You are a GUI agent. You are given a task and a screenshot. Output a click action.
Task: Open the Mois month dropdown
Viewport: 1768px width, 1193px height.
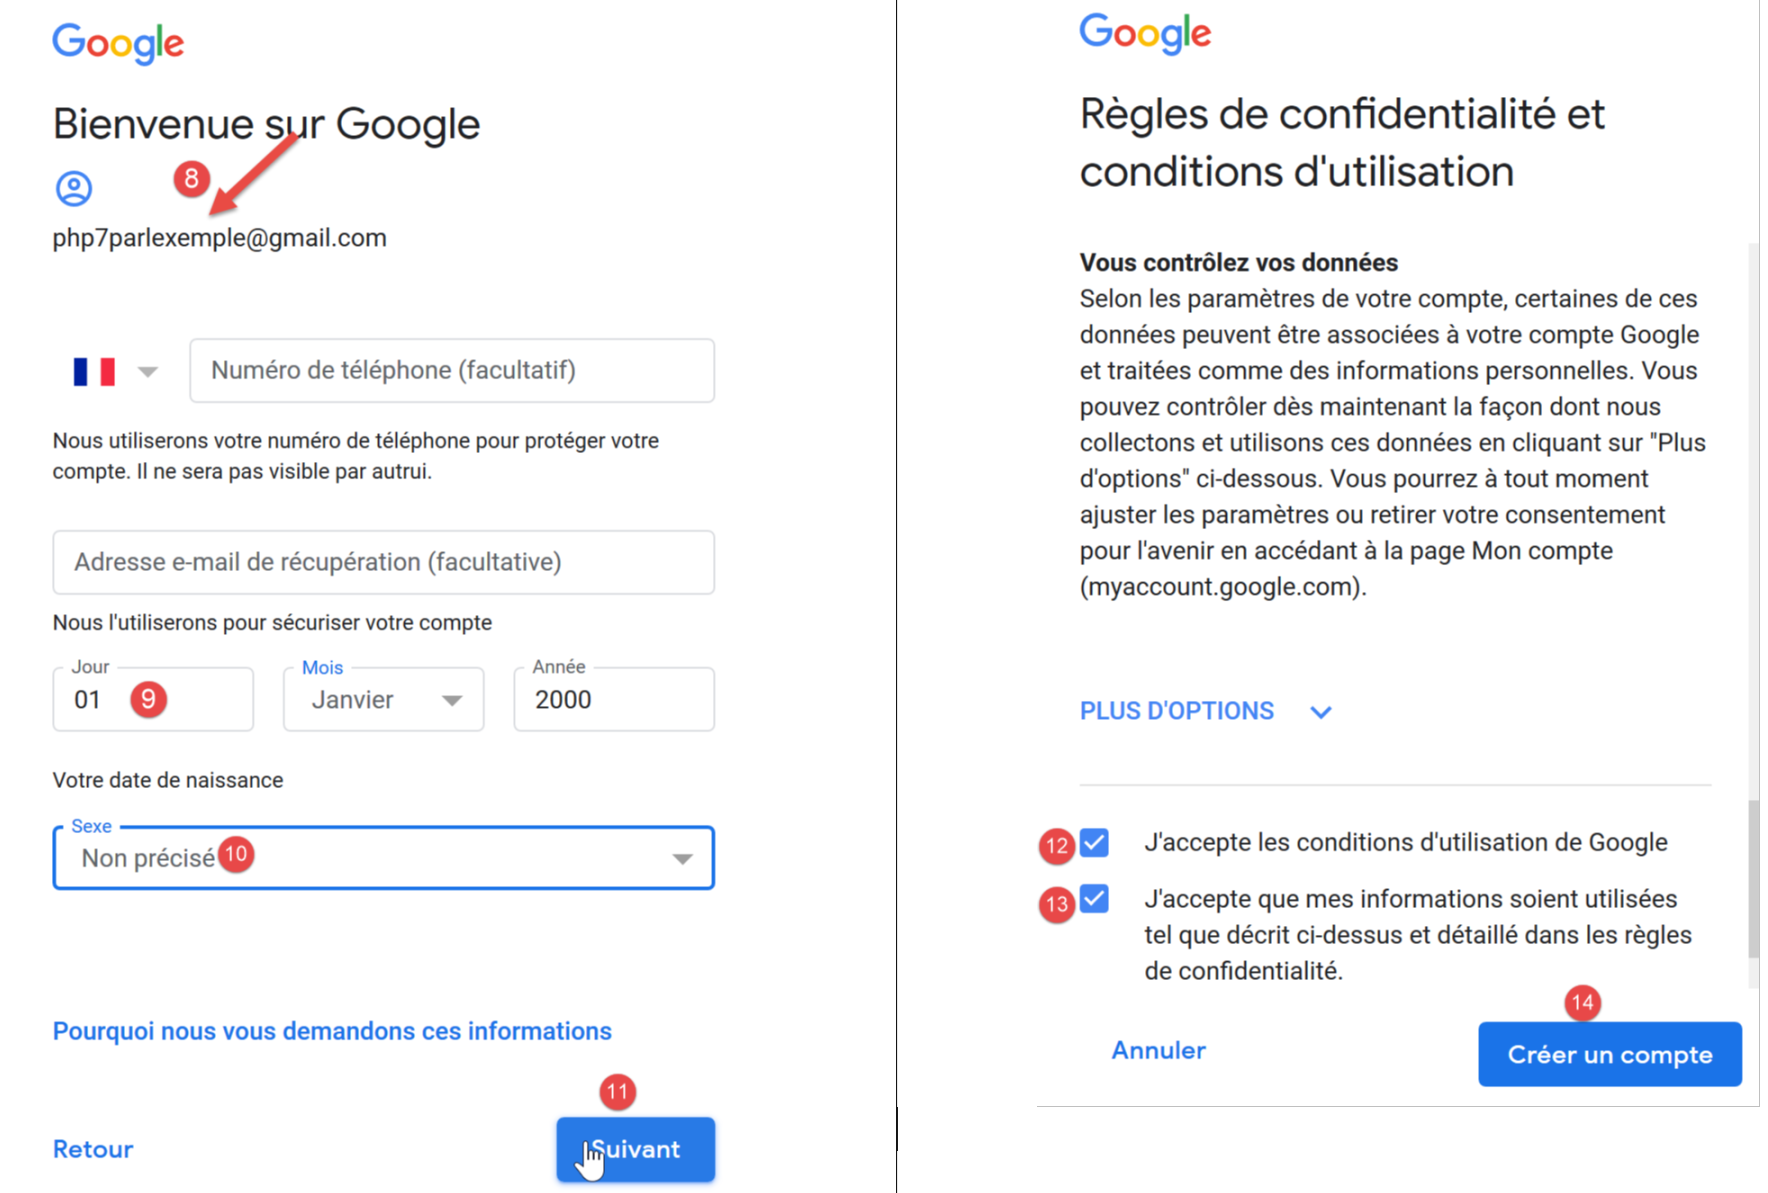coord(383,699)
